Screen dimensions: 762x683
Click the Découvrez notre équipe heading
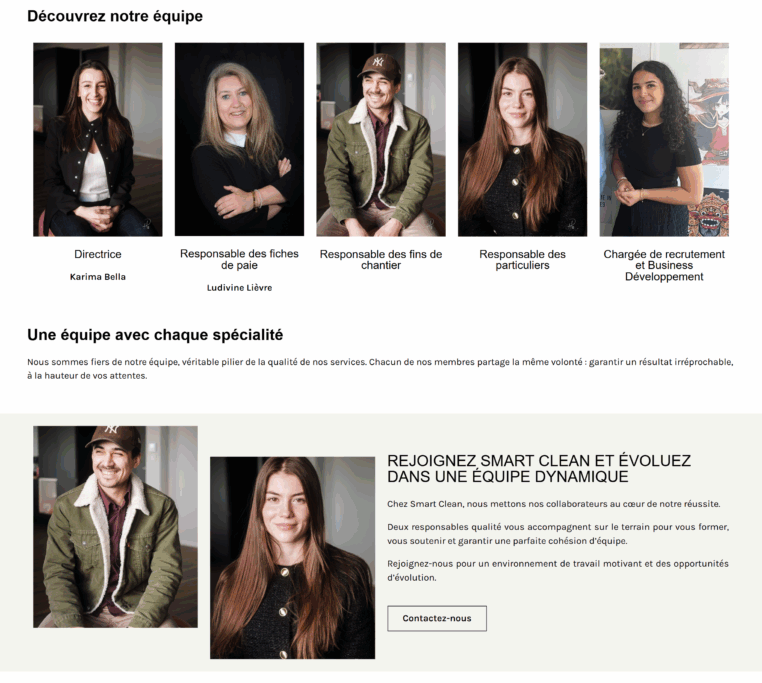click(115, 16)
